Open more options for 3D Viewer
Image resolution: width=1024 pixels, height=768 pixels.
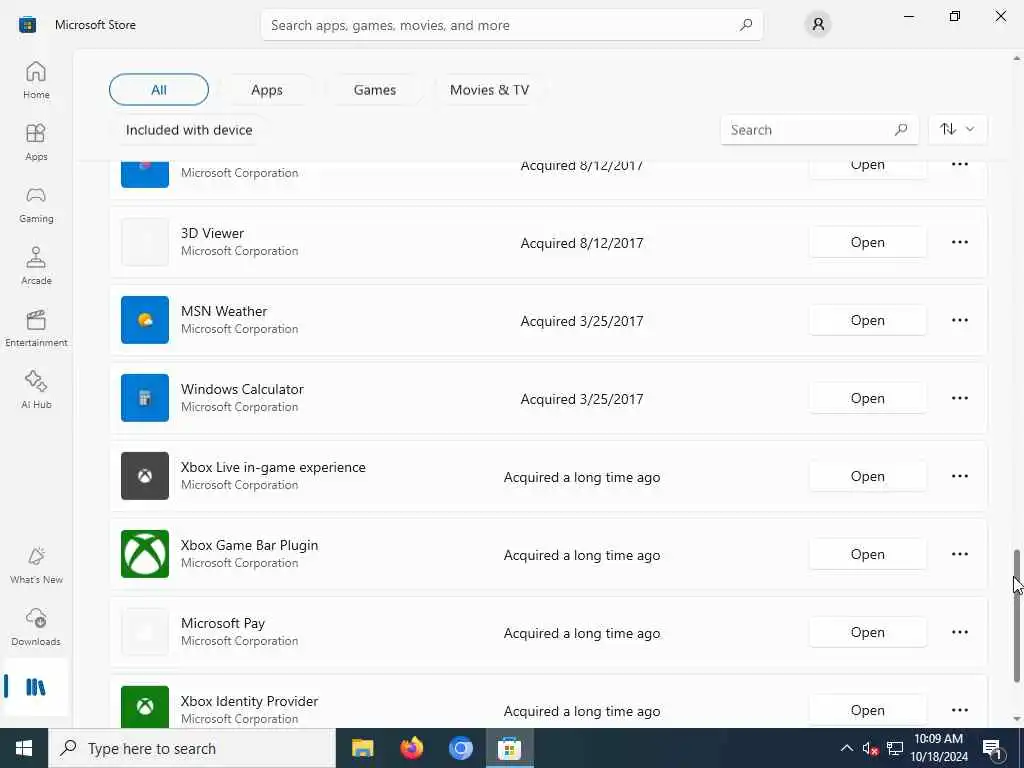959,242
